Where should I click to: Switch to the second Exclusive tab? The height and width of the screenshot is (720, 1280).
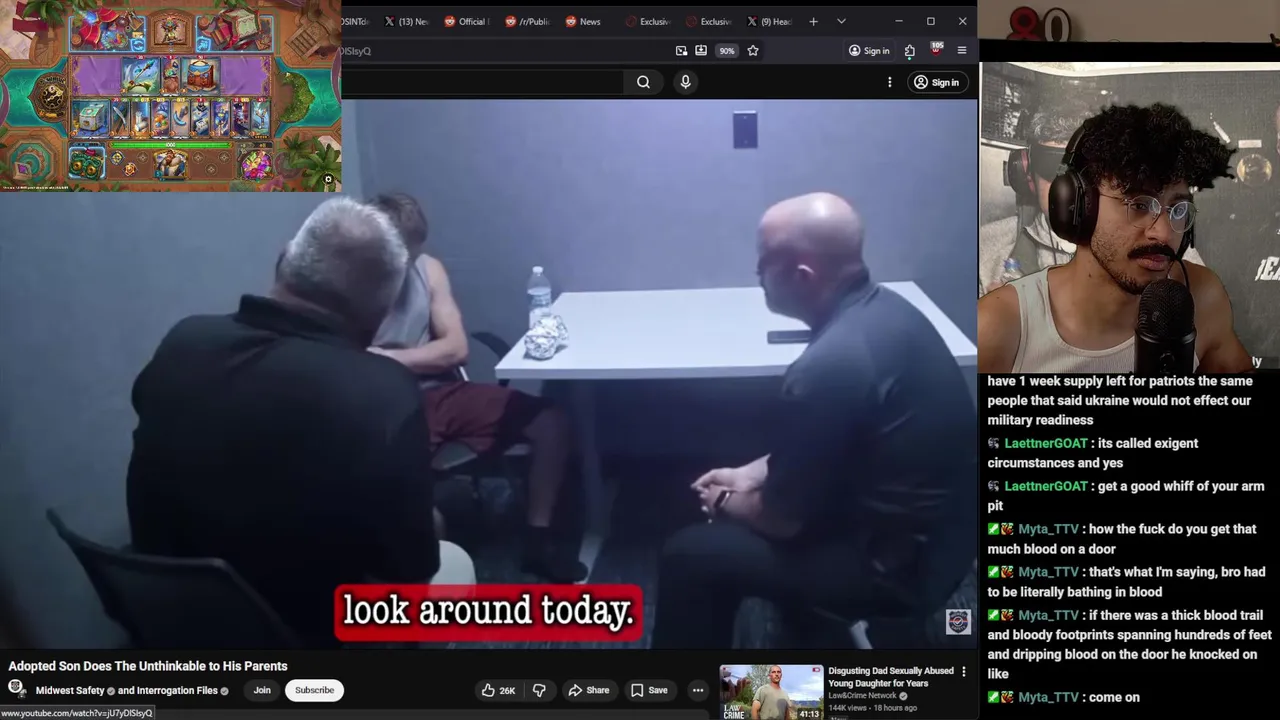(x=707, y=21)
